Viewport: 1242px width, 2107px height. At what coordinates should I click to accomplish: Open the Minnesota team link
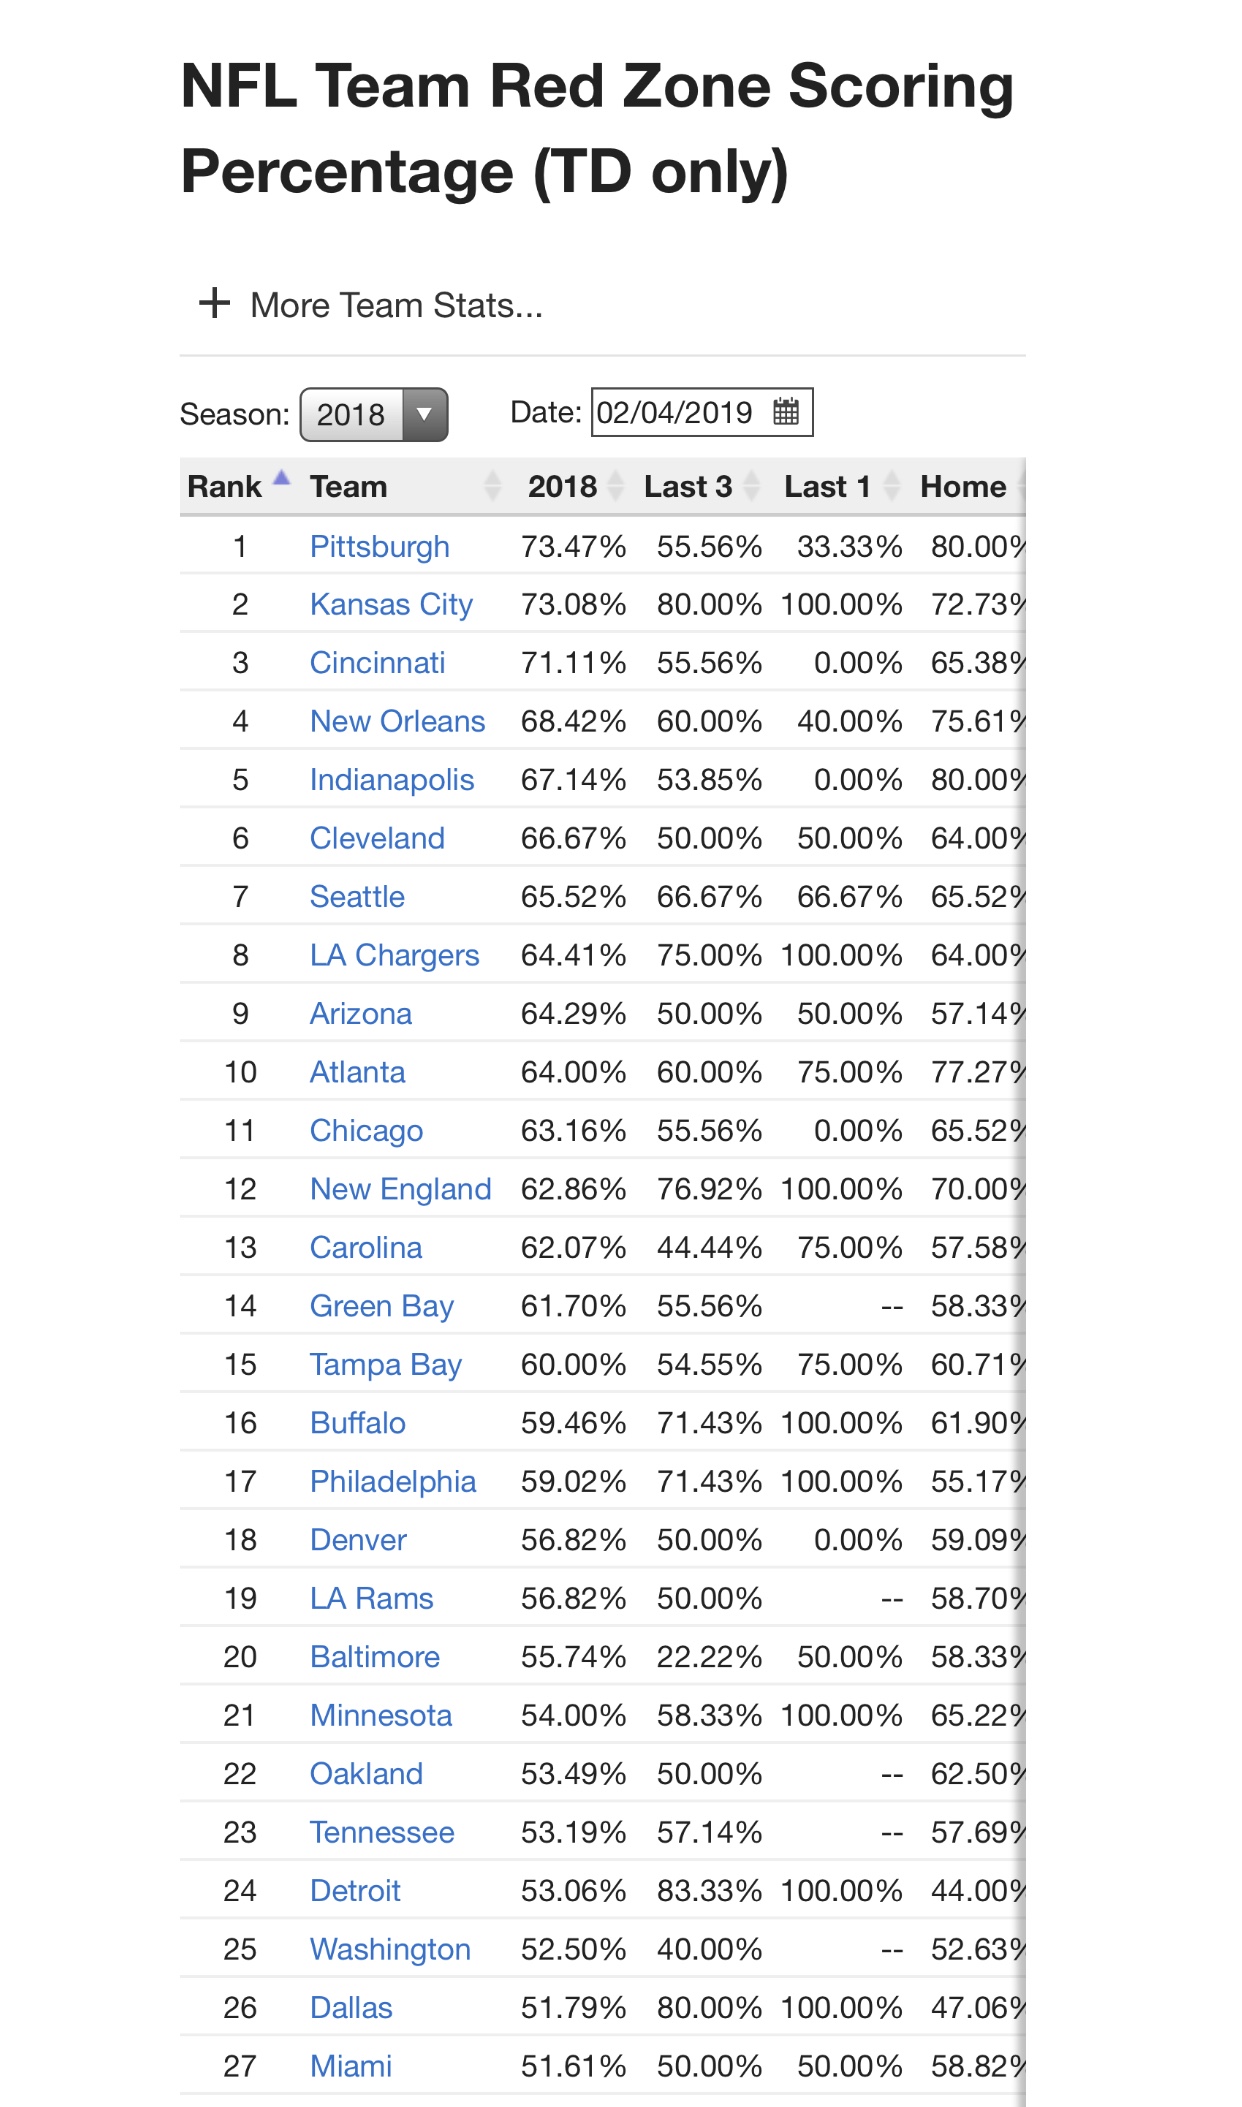(380, 1716)
